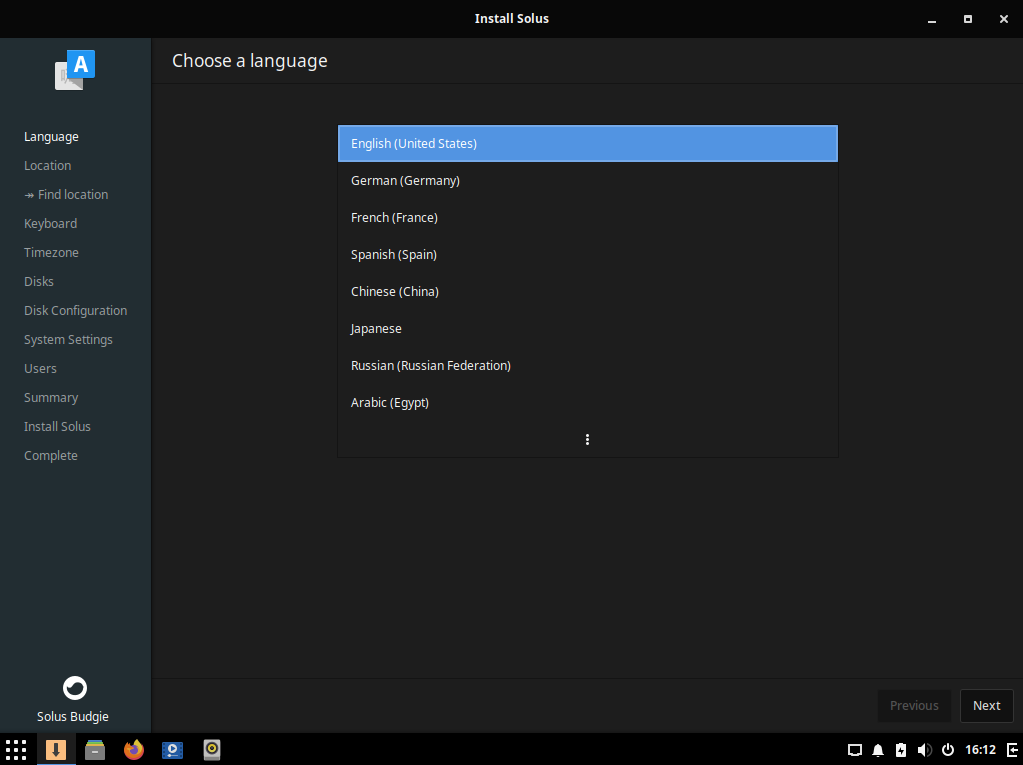1023x765 pixels.
Task: Open the Users step
Action: (40, 368)
